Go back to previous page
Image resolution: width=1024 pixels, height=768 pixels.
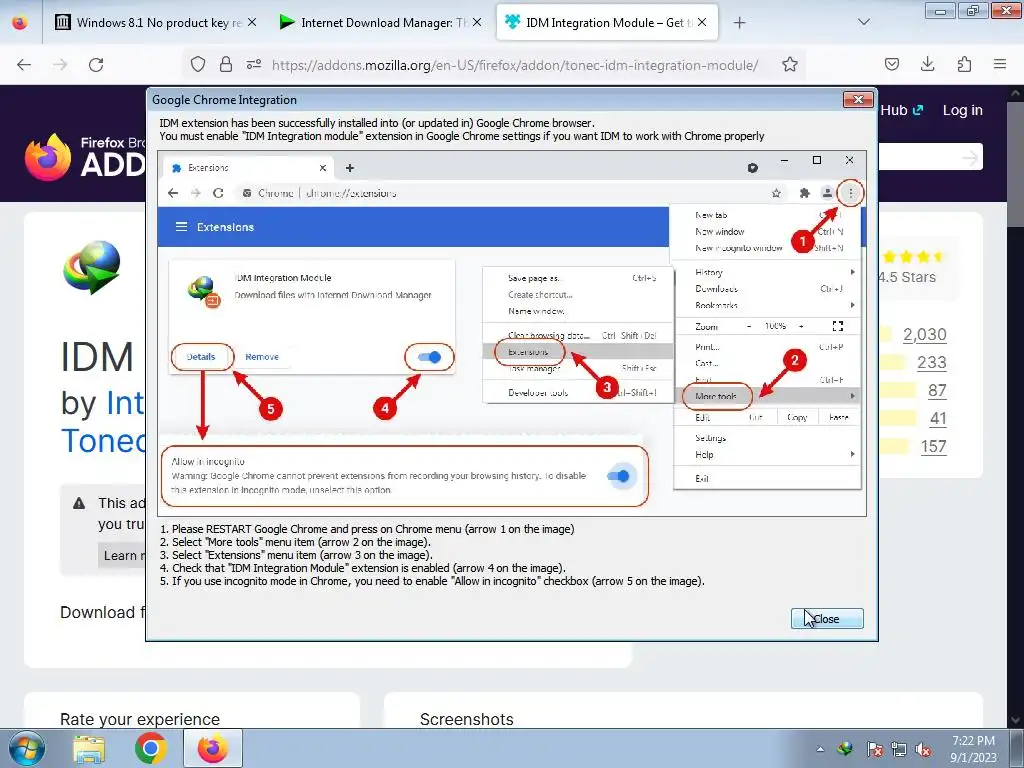[x=24, y=64]
